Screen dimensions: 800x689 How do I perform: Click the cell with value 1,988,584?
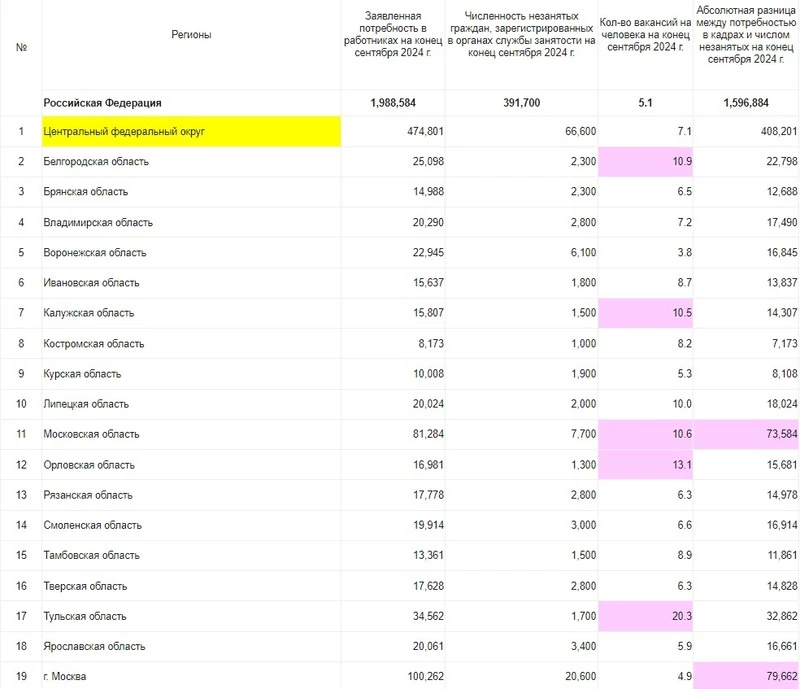pyautogui.click(x=394, y=103)
